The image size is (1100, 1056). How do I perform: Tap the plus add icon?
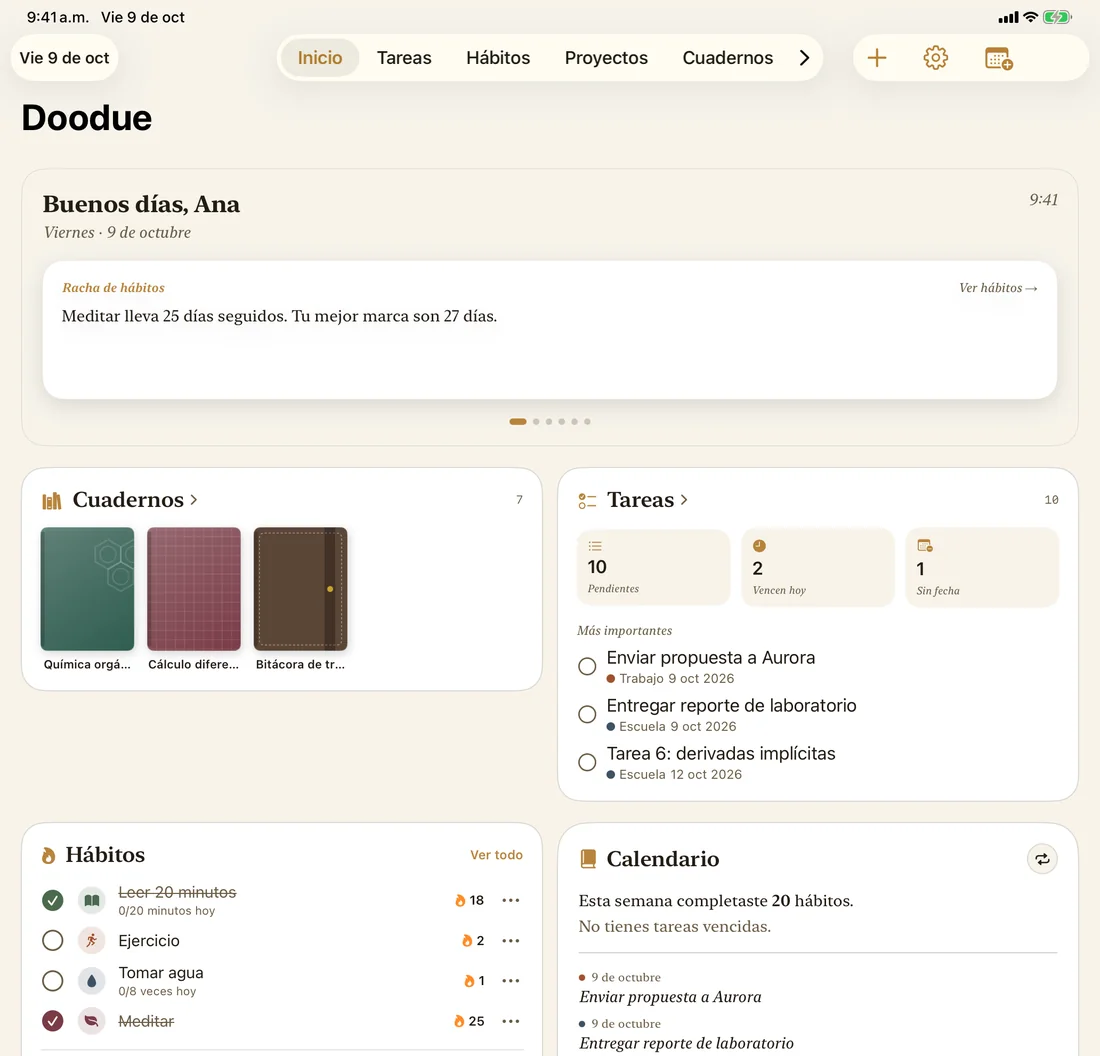pyautogui.click(x=877, y=58)
